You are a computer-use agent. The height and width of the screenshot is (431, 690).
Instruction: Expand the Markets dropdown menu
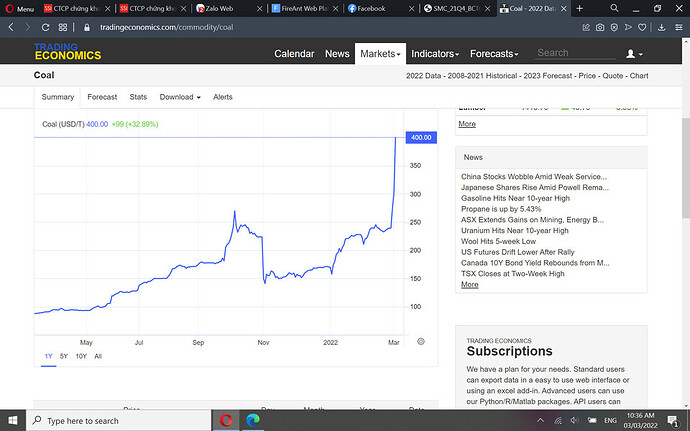click(381, 53)
